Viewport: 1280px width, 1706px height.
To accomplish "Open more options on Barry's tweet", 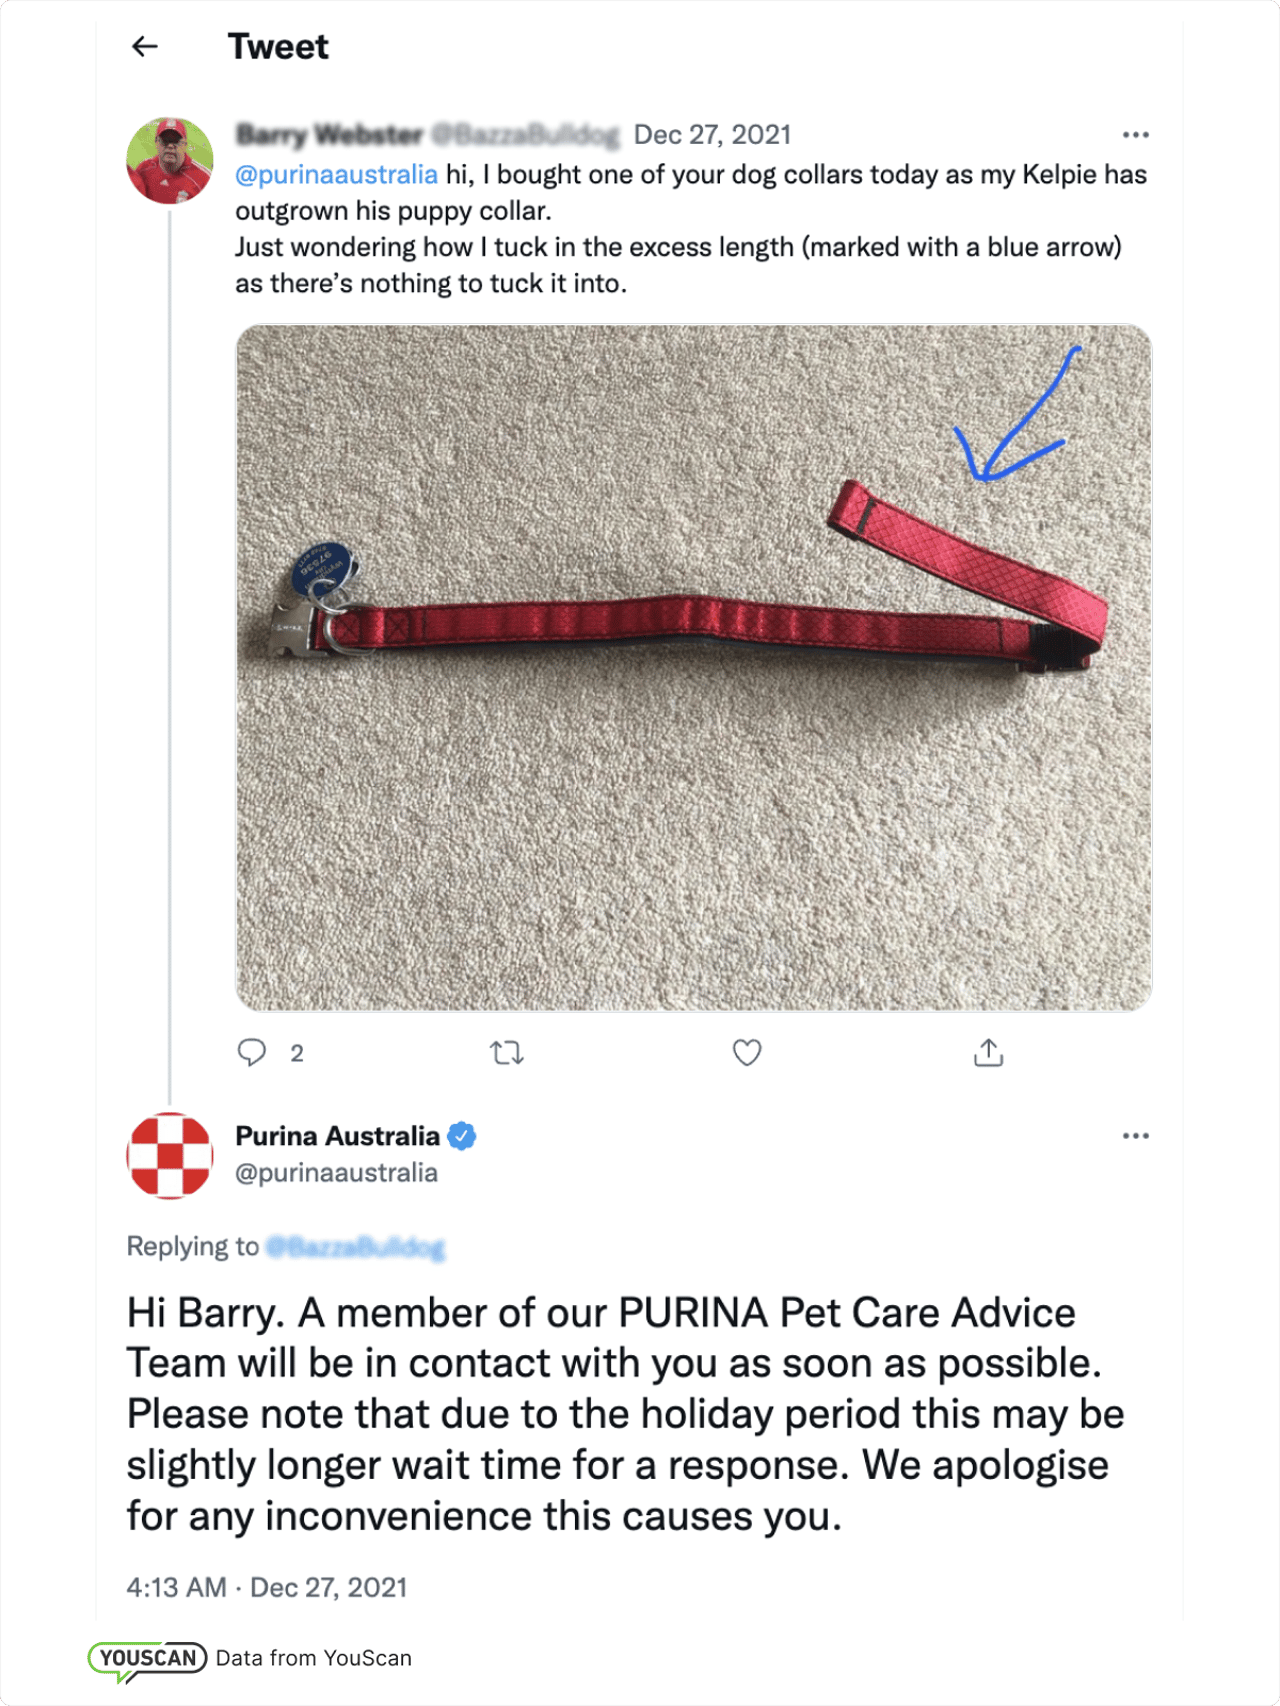I will [x=1135, y=134].
